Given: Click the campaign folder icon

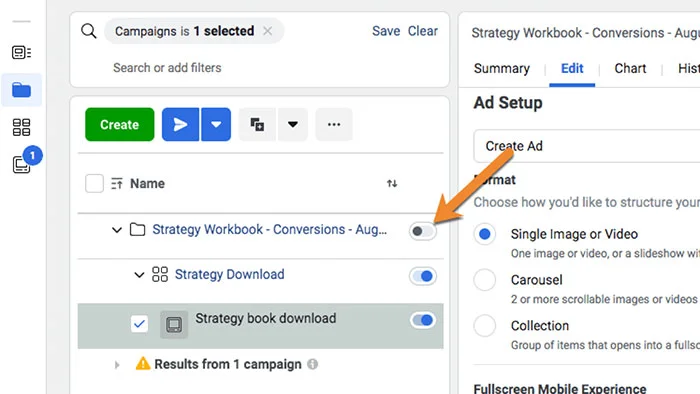Looking at the screenshot, I should coord(138,229).
